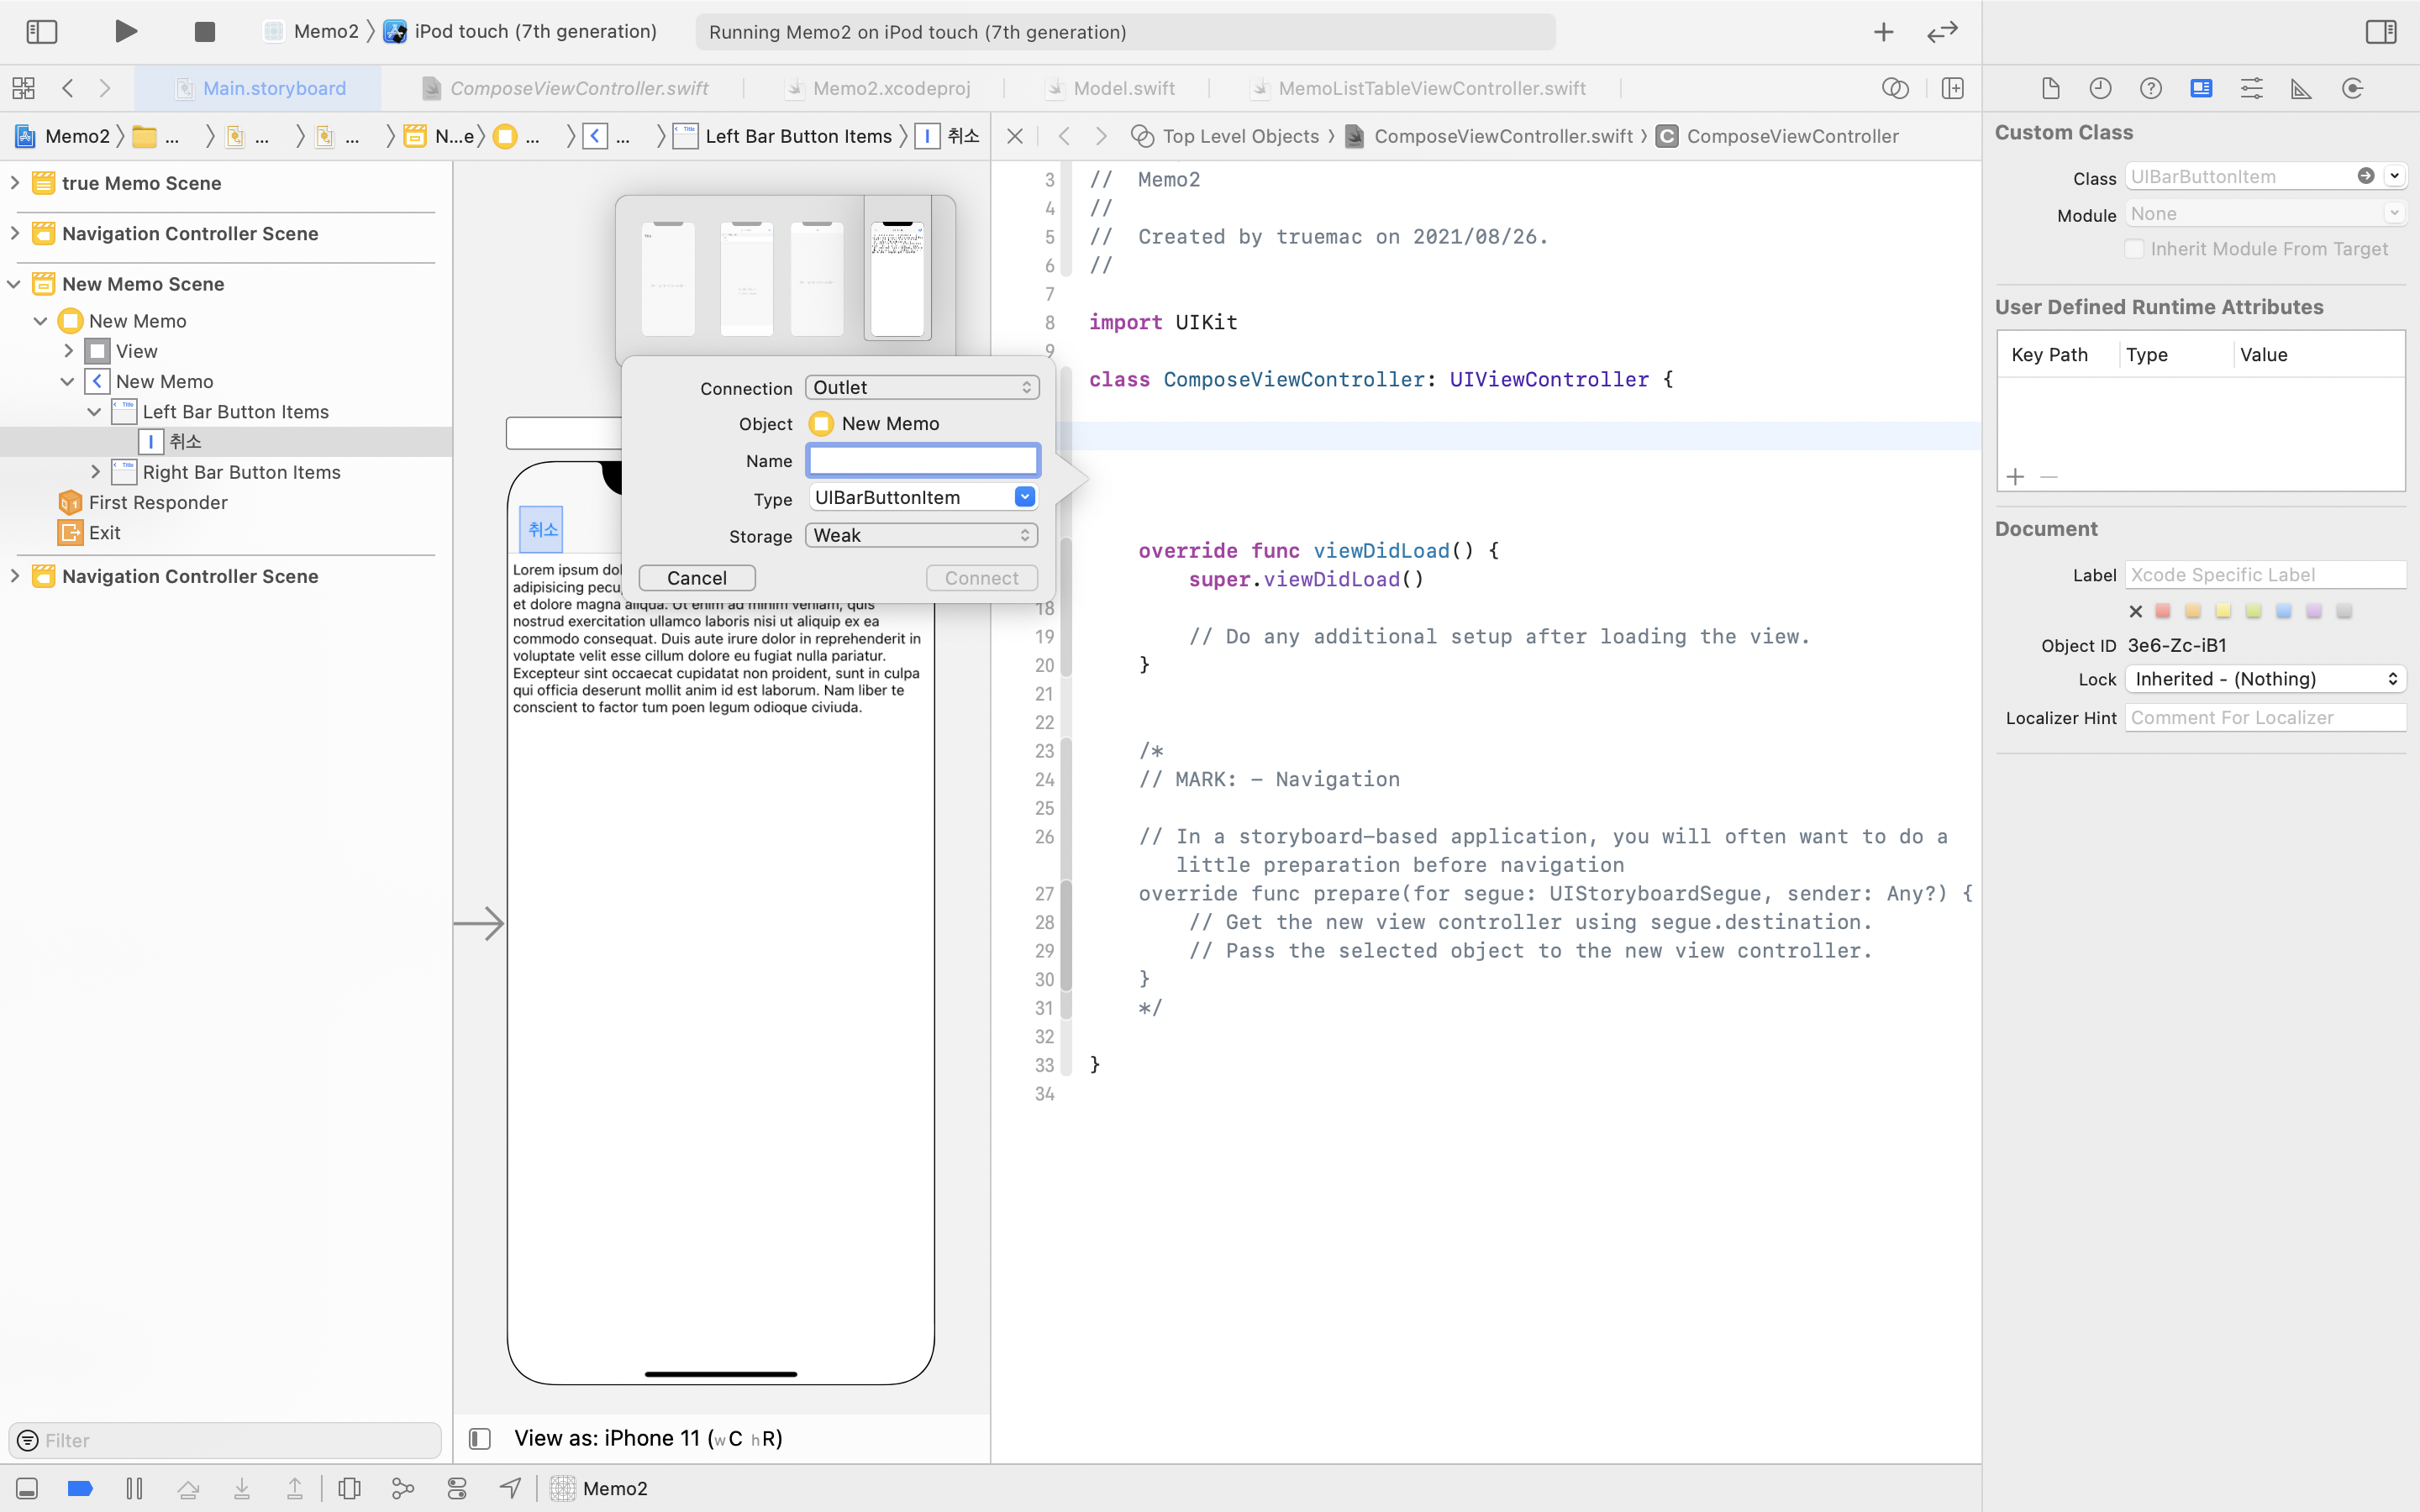
Task: Choose the red label color swatch
Action: 2163,611
